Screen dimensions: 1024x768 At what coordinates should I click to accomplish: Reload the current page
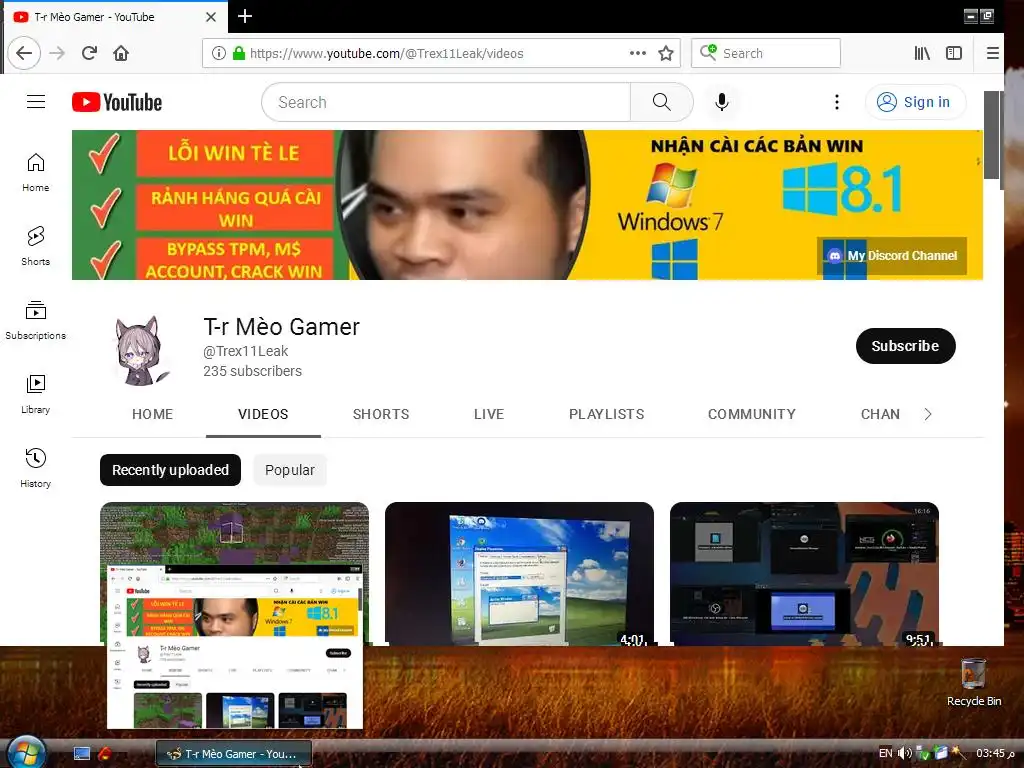tap(89, 53)
